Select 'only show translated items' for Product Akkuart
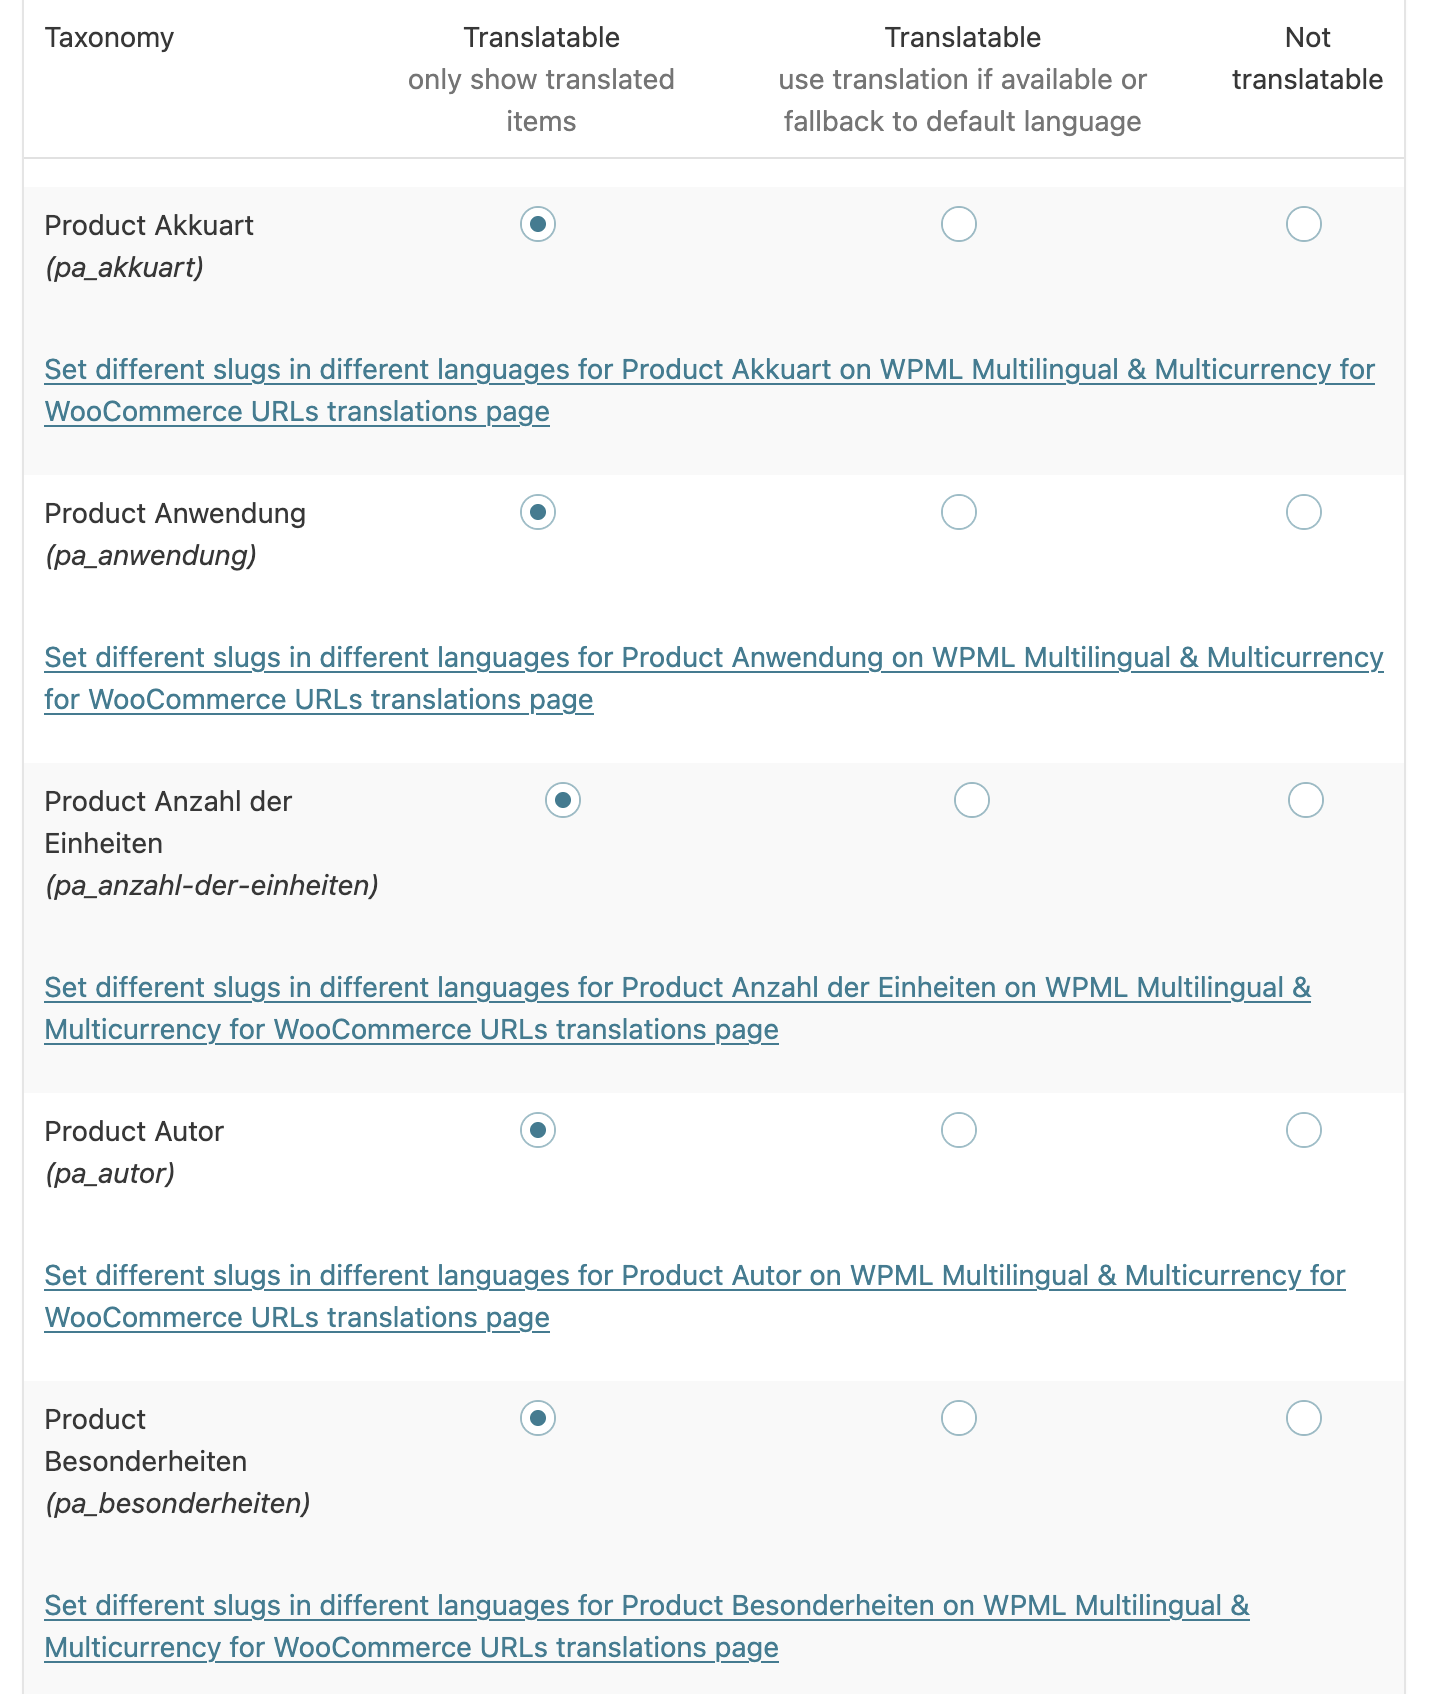 [x=538, y=224]
